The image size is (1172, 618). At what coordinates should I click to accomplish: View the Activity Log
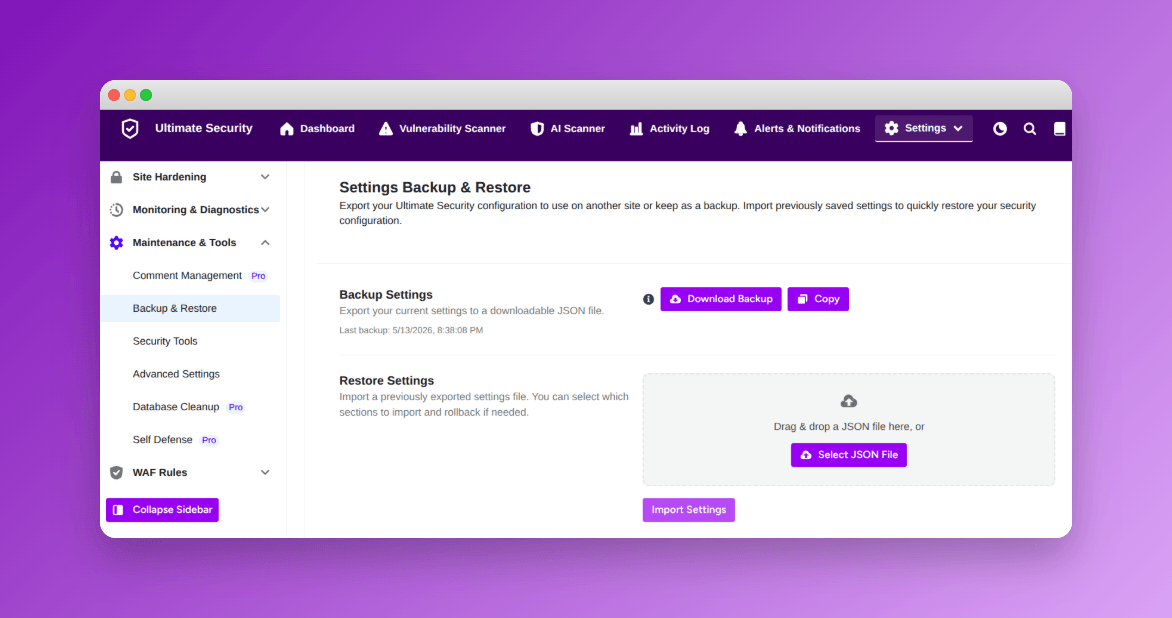coord(670,129)
